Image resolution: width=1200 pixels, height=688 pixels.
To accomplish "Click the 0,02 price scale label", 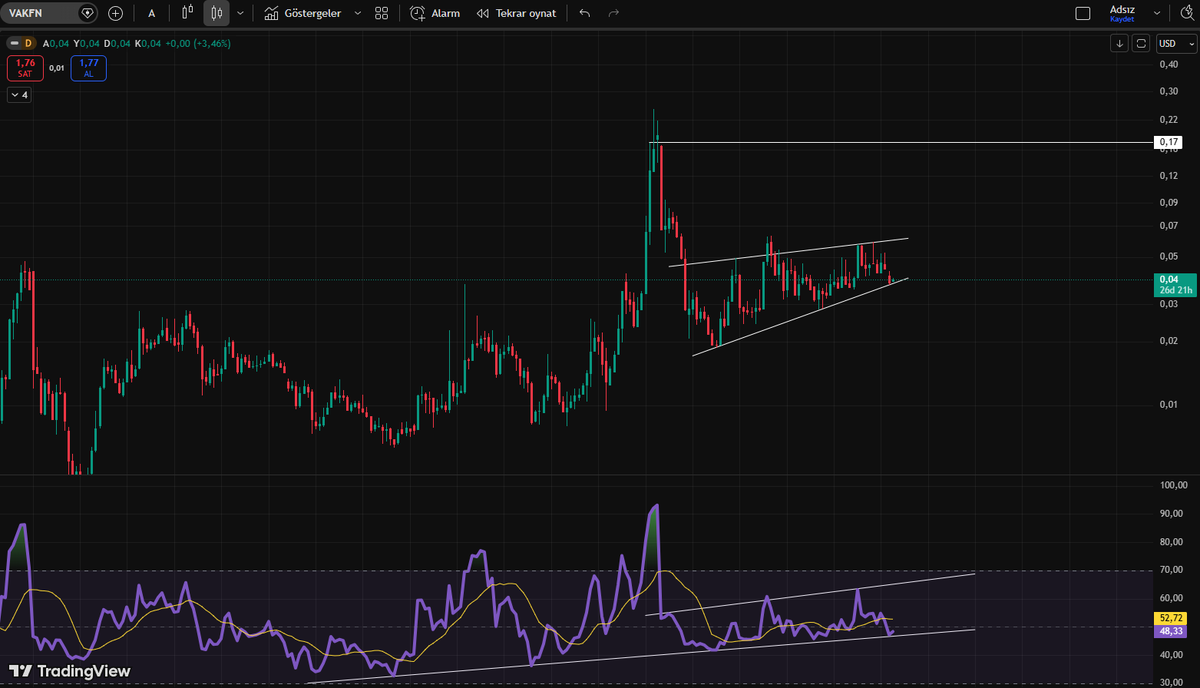I will click(1168, 341).
